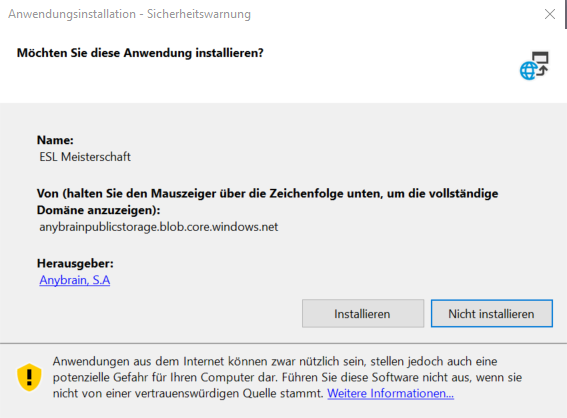Click the Domäne anzuzeigen): label line

(98, 210)
